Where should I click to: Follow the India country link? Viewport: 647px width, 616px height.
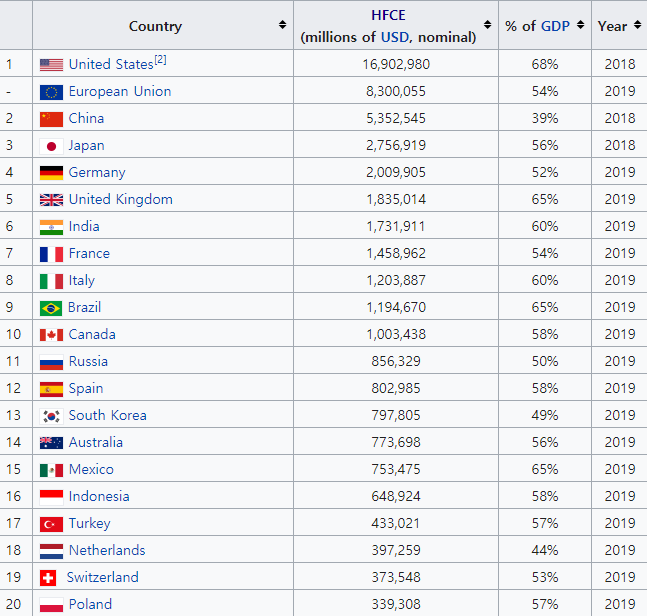84,226
